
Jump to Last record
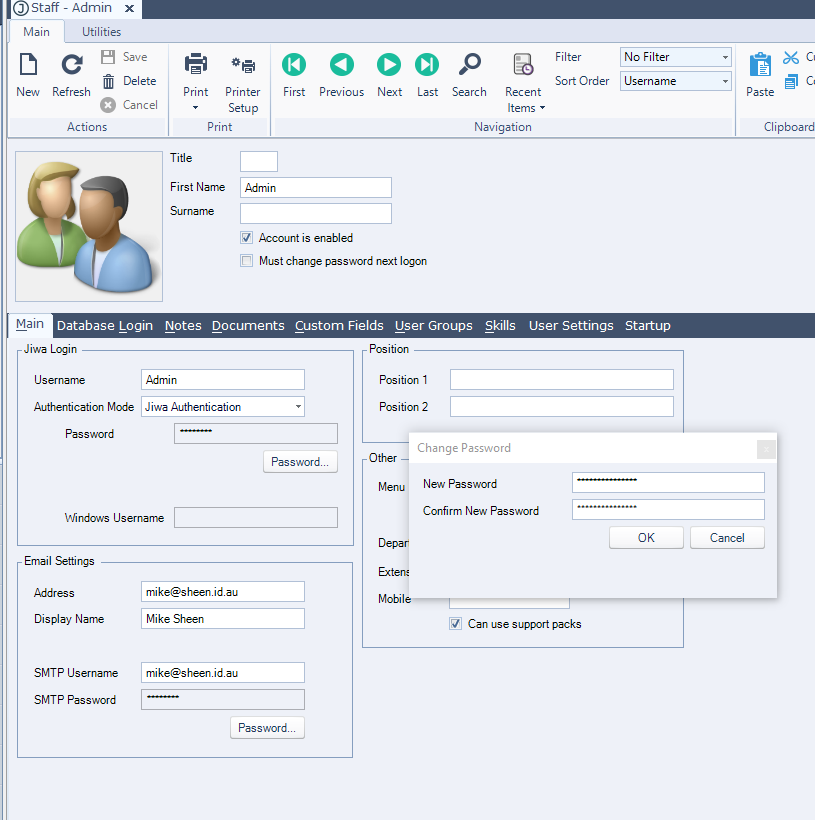click(427, 66)
